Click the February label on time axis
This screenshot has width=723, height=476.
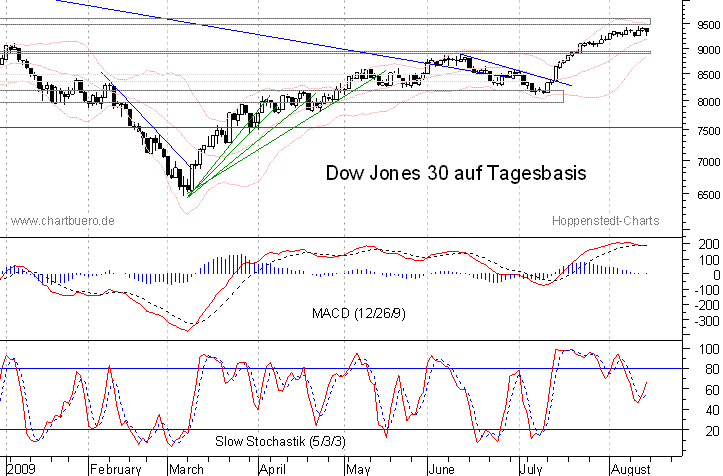pos(116,470)
